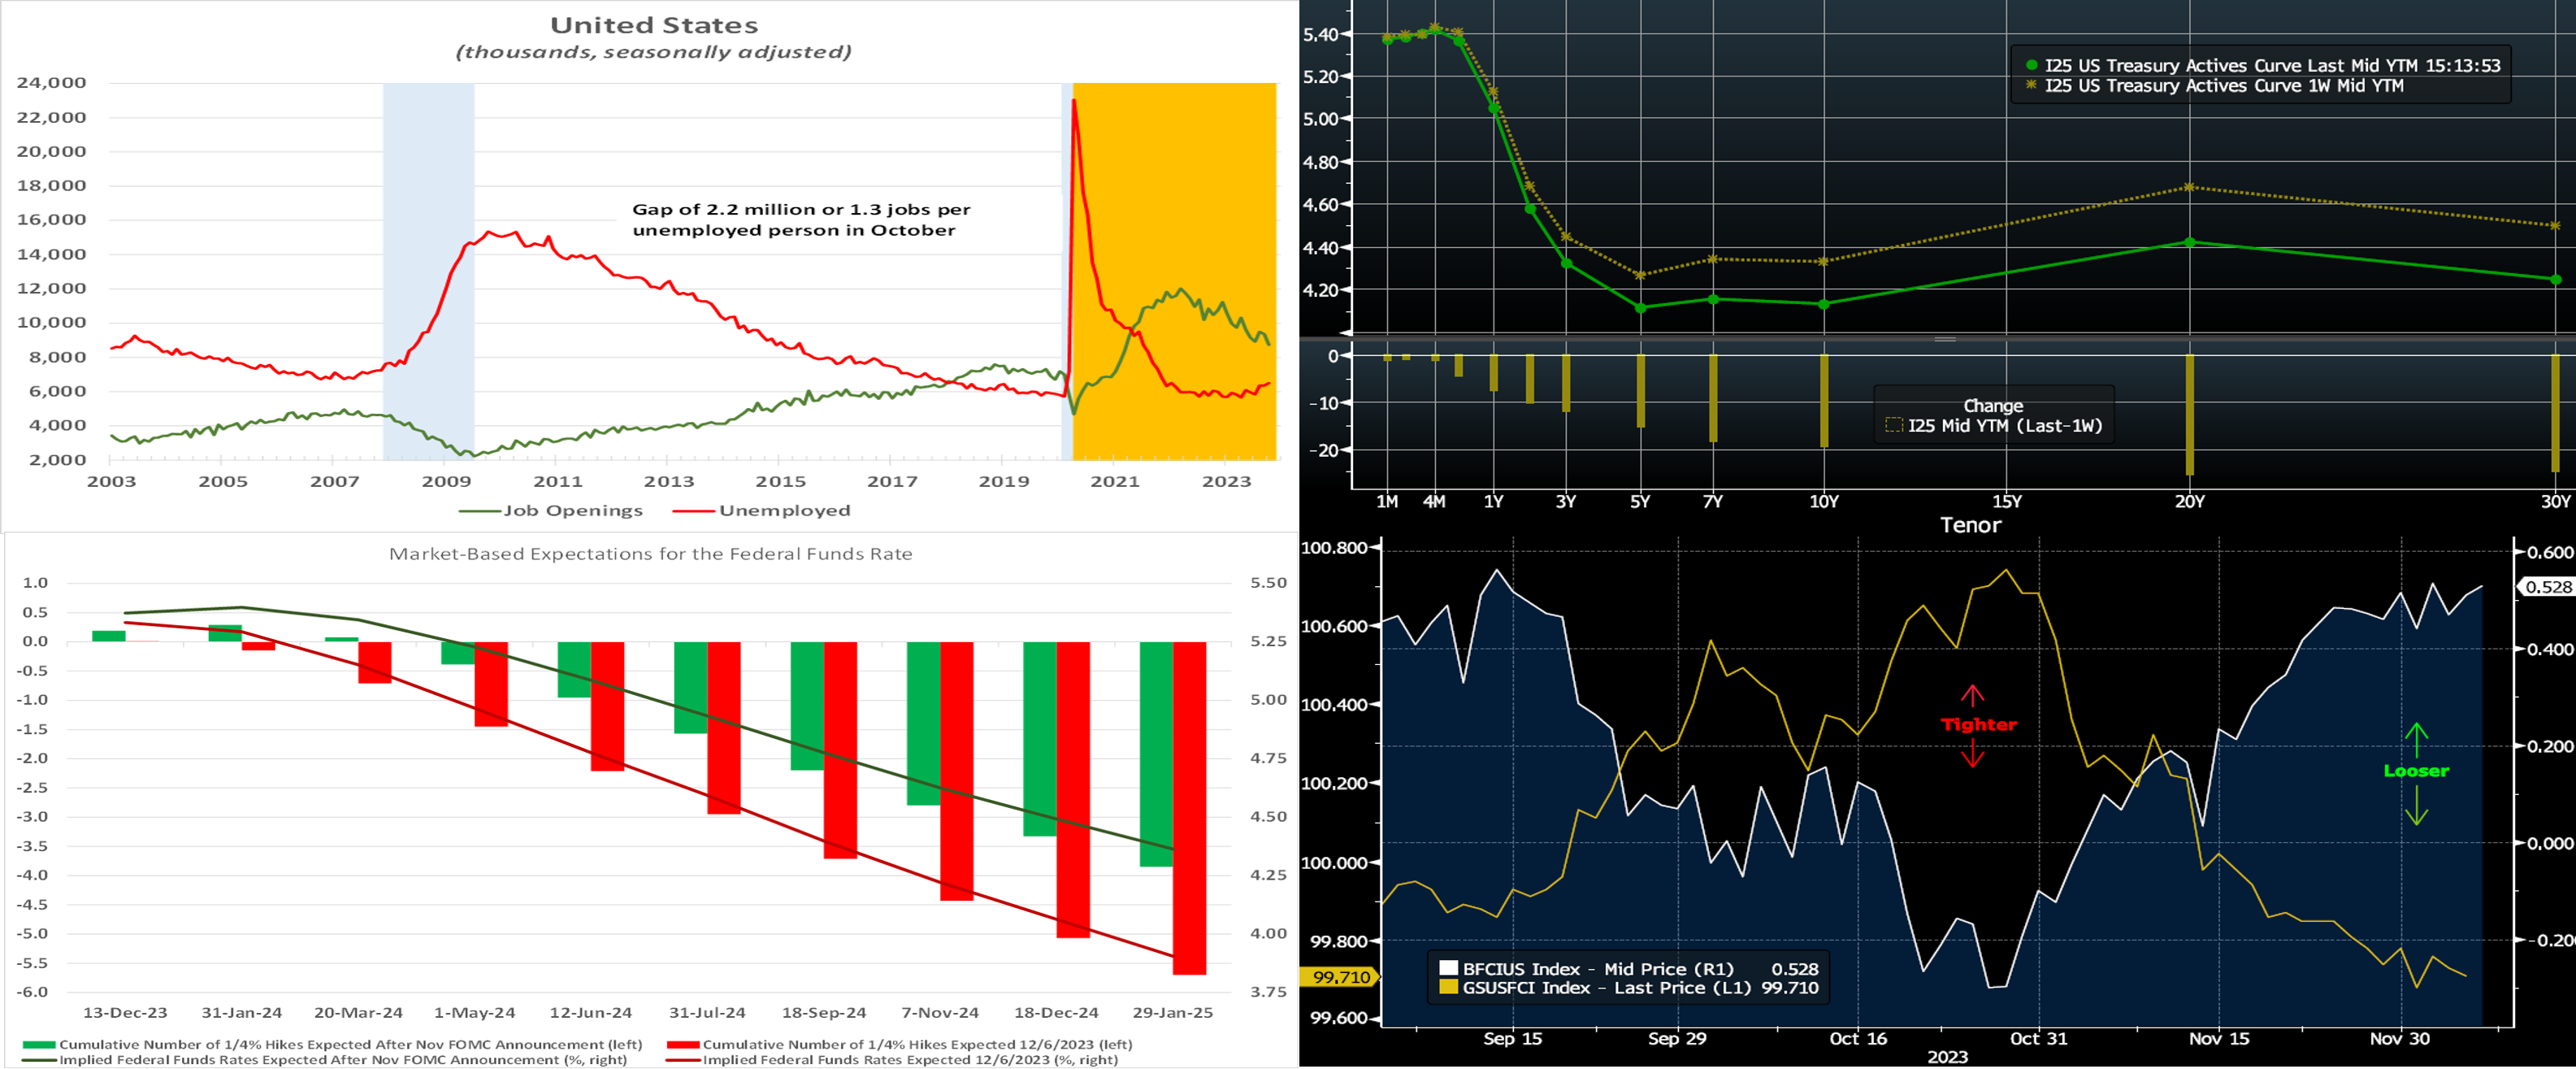Click the yellow 99.710 price tag
This screenshot has width=2576, height=1069.
pyautogui.click(x=1340, y=977)
